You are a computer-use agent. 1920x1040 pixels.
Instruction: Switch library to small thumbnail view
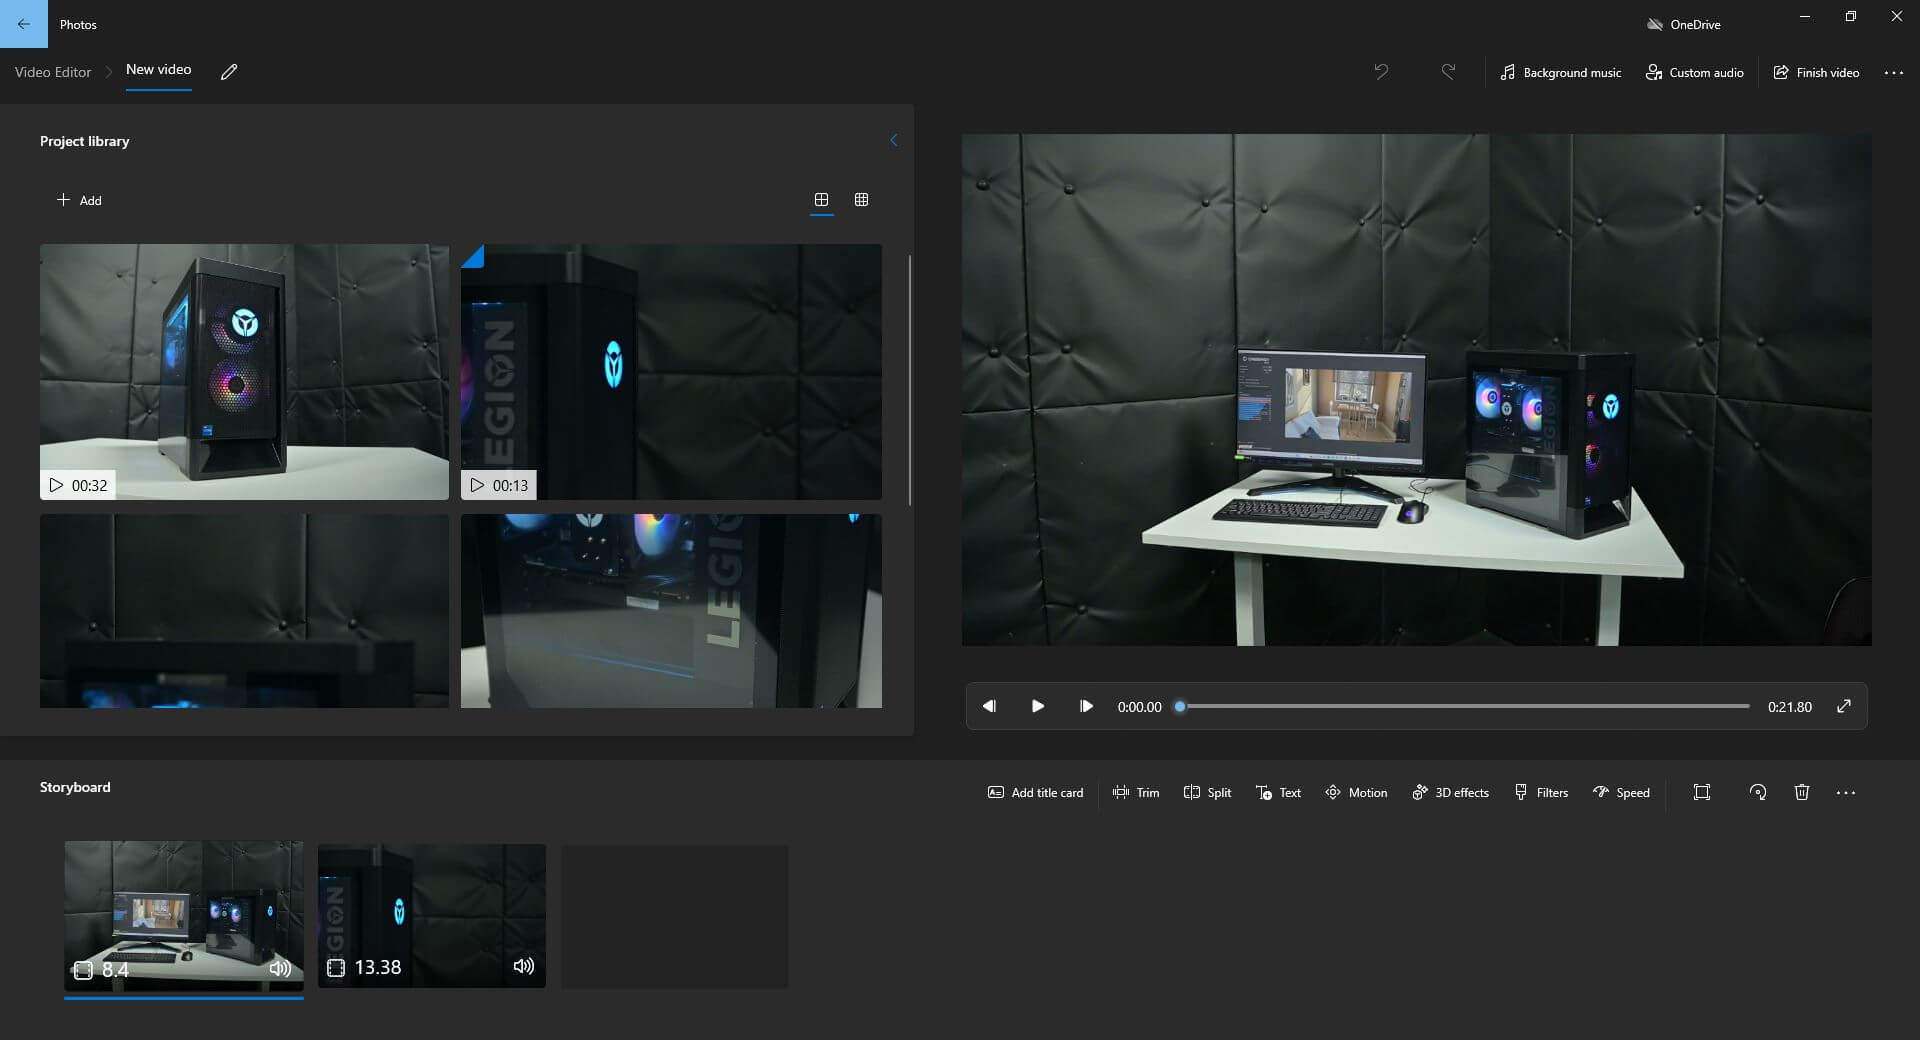tap(861, 200)
